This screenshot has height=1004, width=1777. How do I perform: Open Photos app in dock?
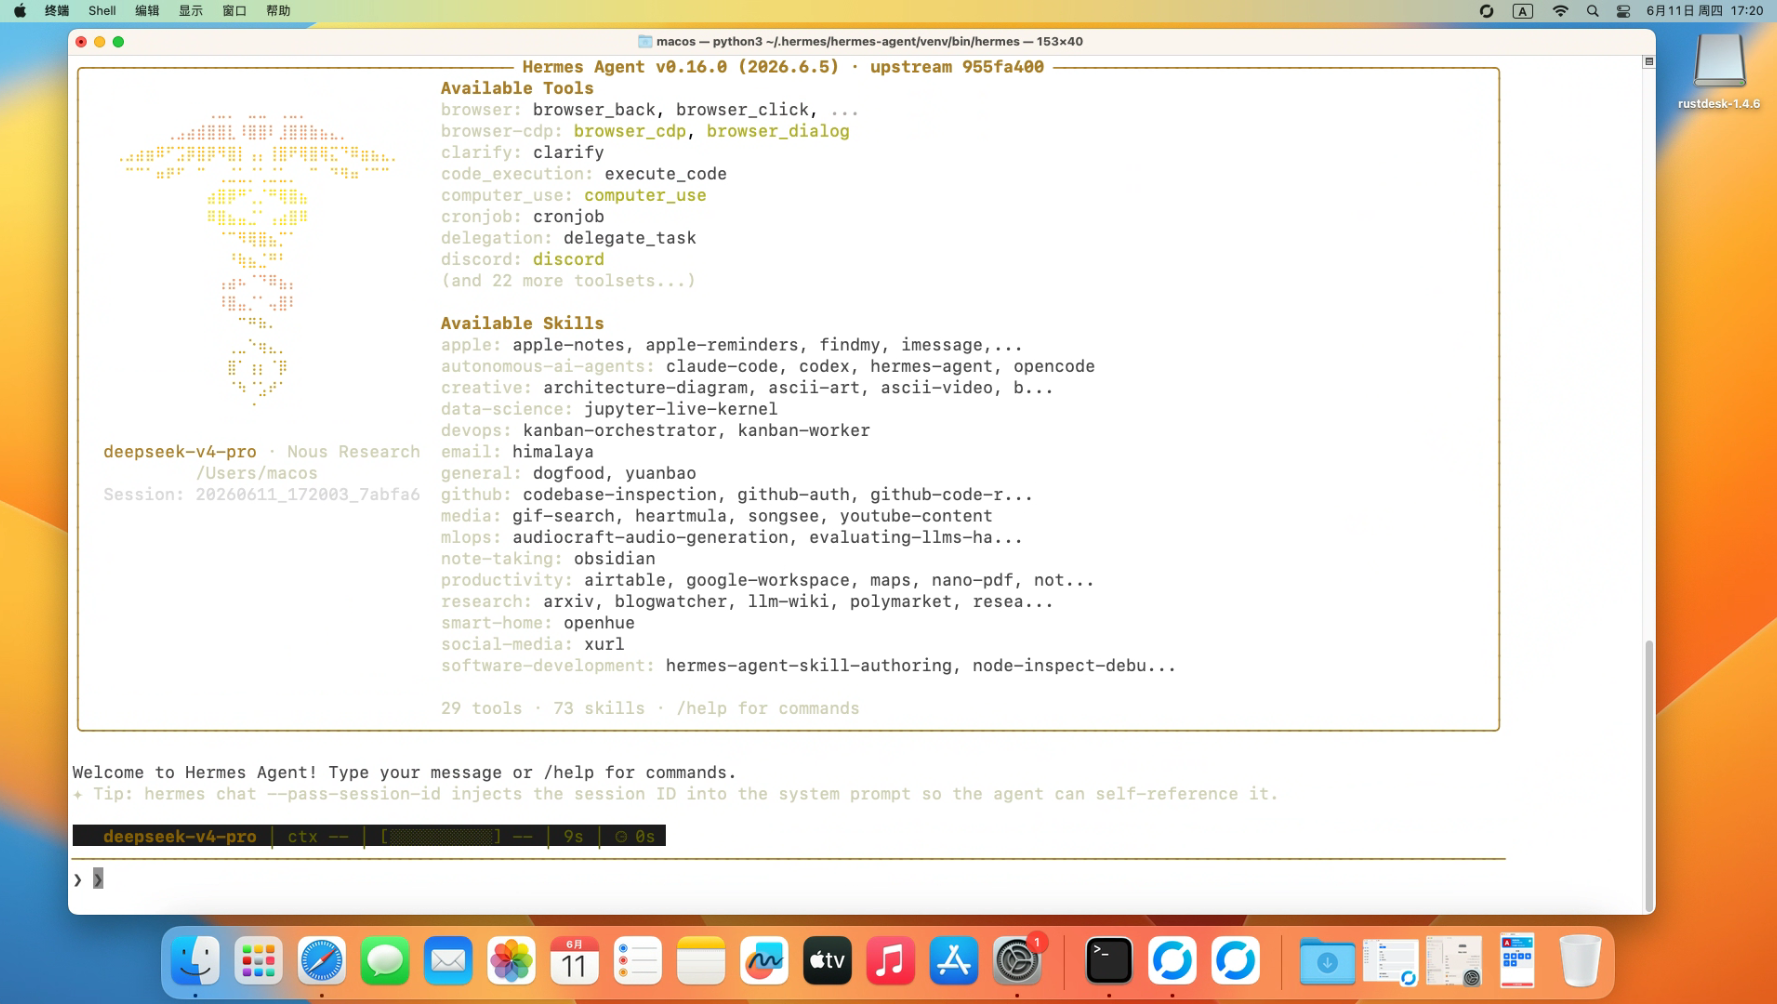(x=511, y=961)
